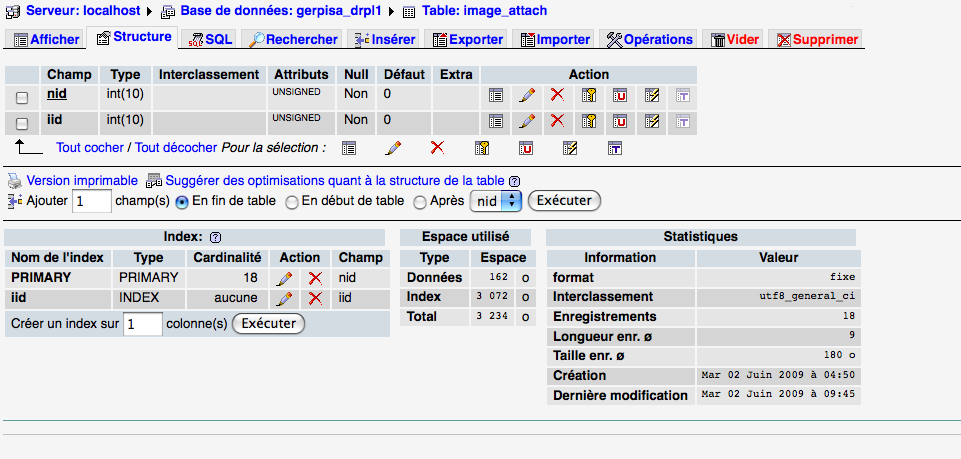Click unique index icon in nid row
This screenshot has width=961, height=459.
pyautogui.click(x=620, y=95)
